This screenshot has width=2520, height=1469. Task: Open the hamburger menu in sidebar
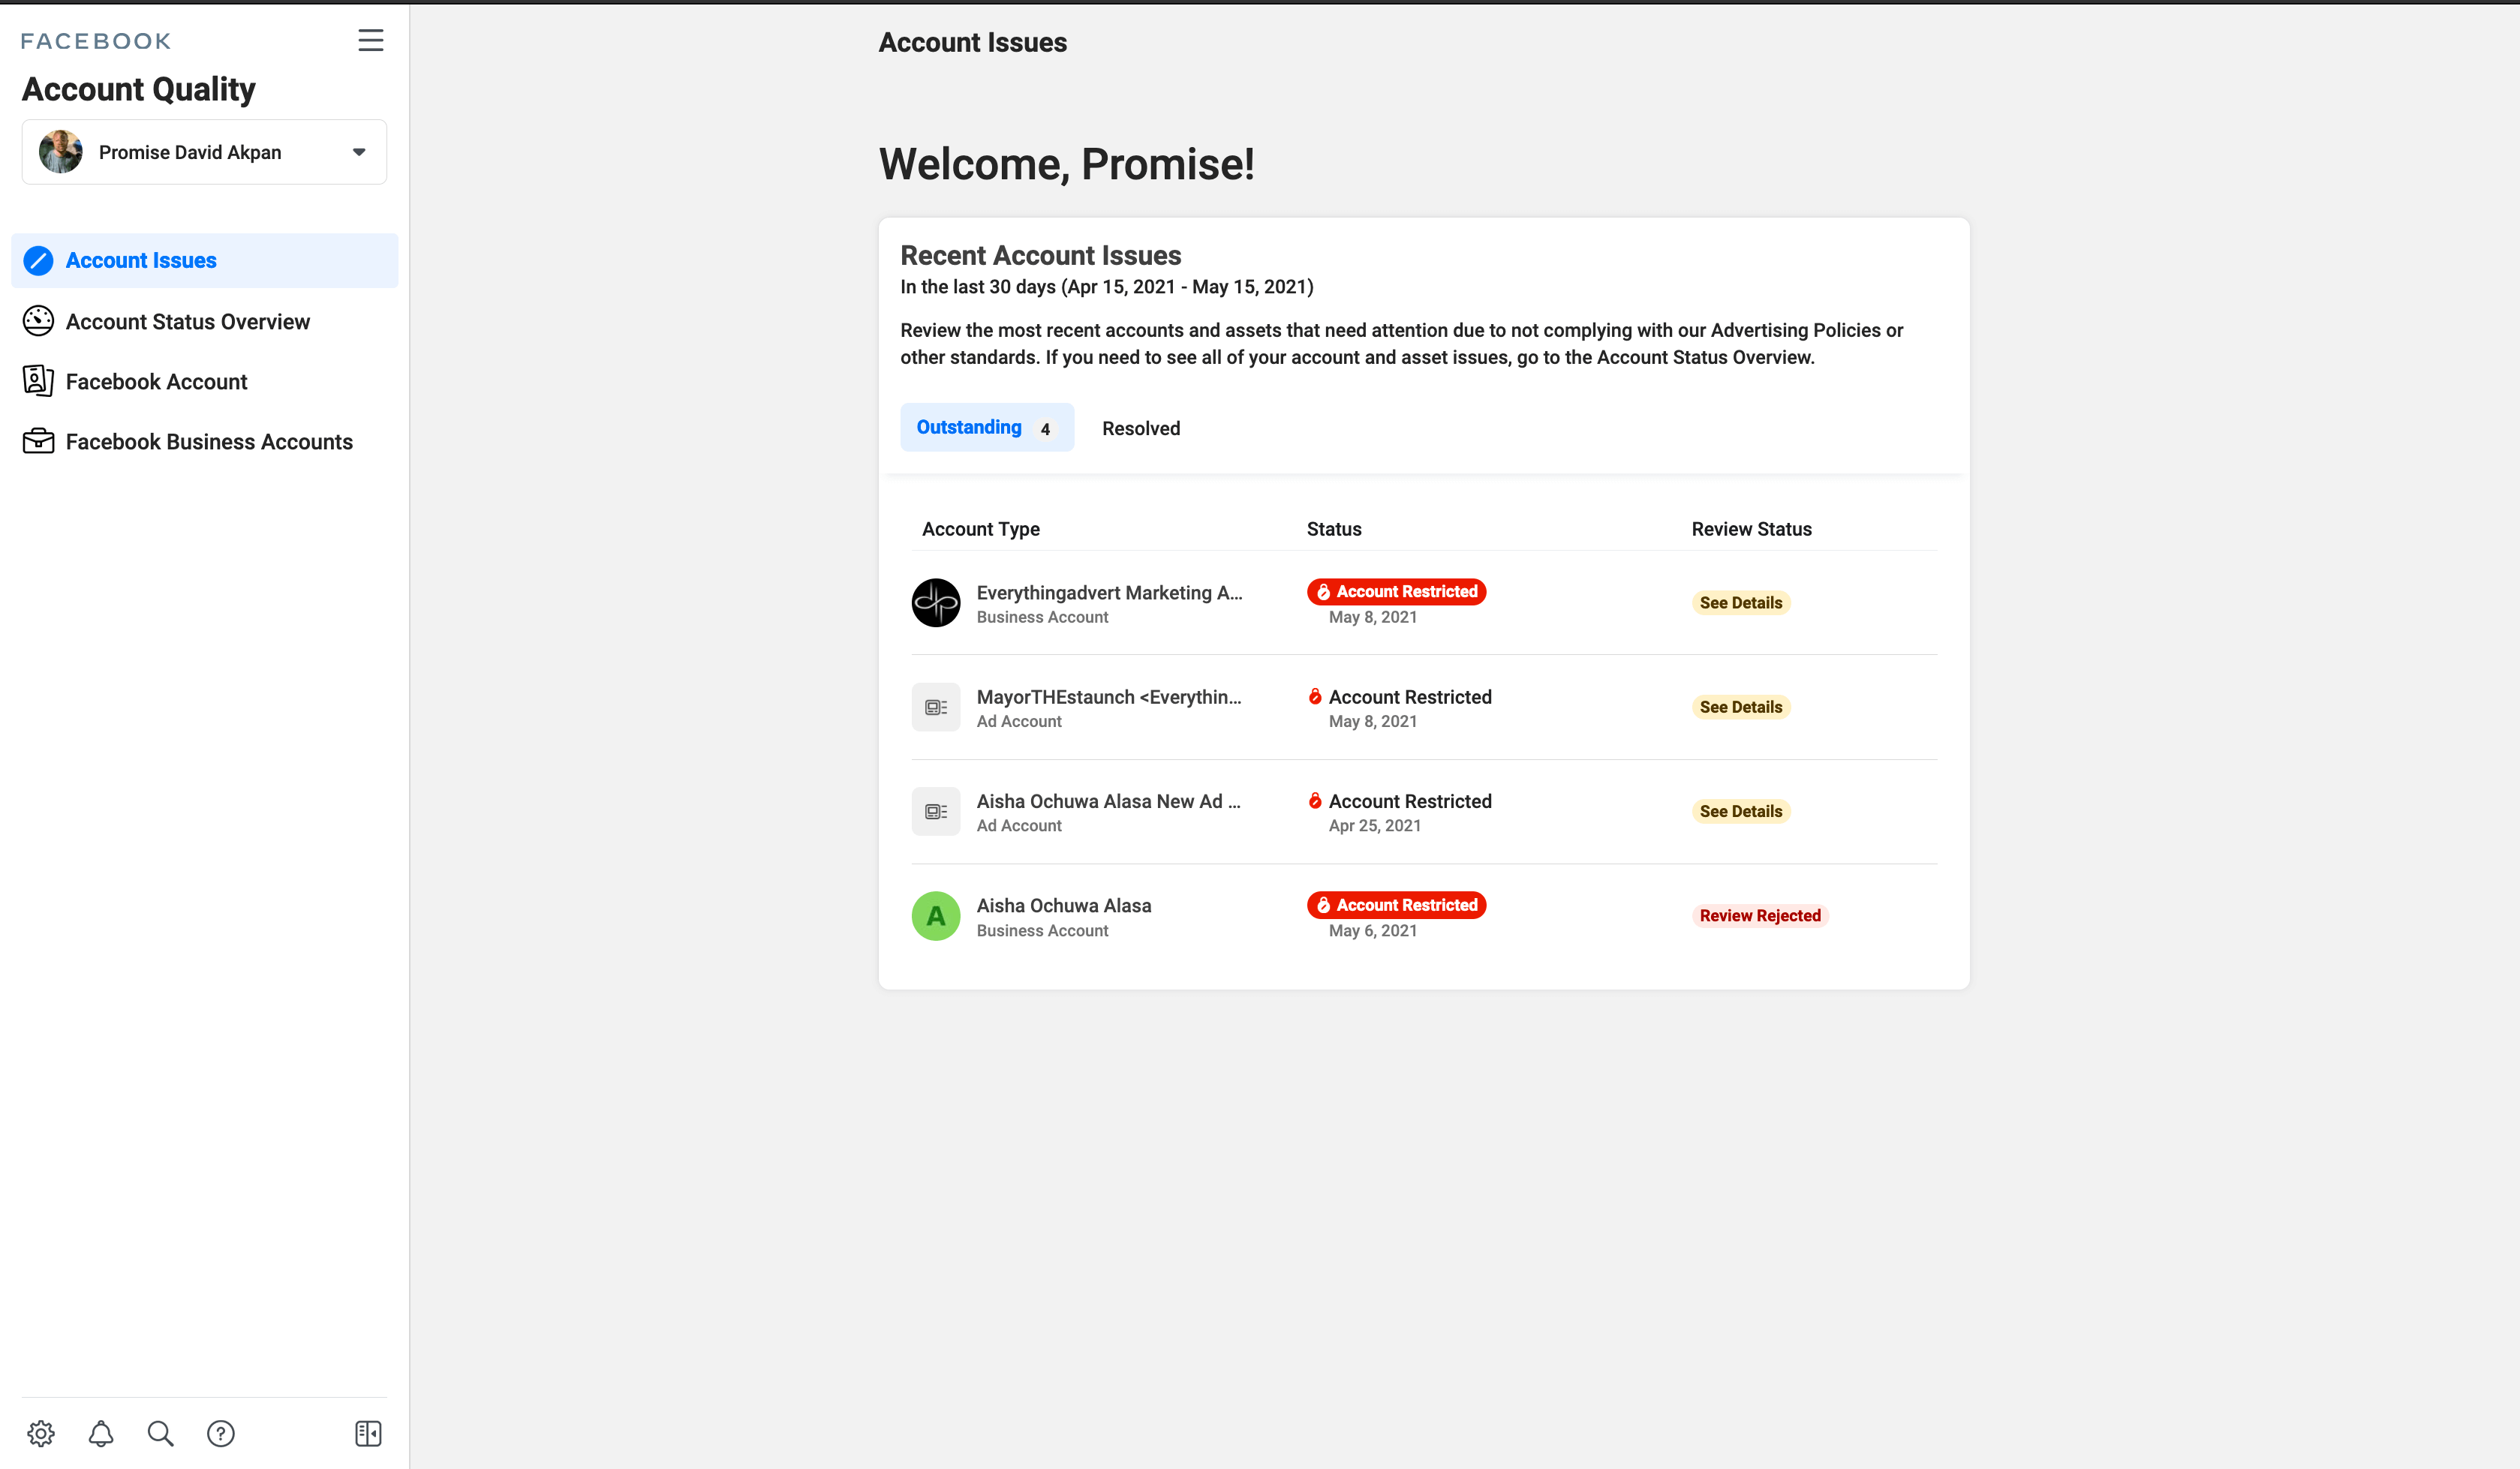point(370,40)
